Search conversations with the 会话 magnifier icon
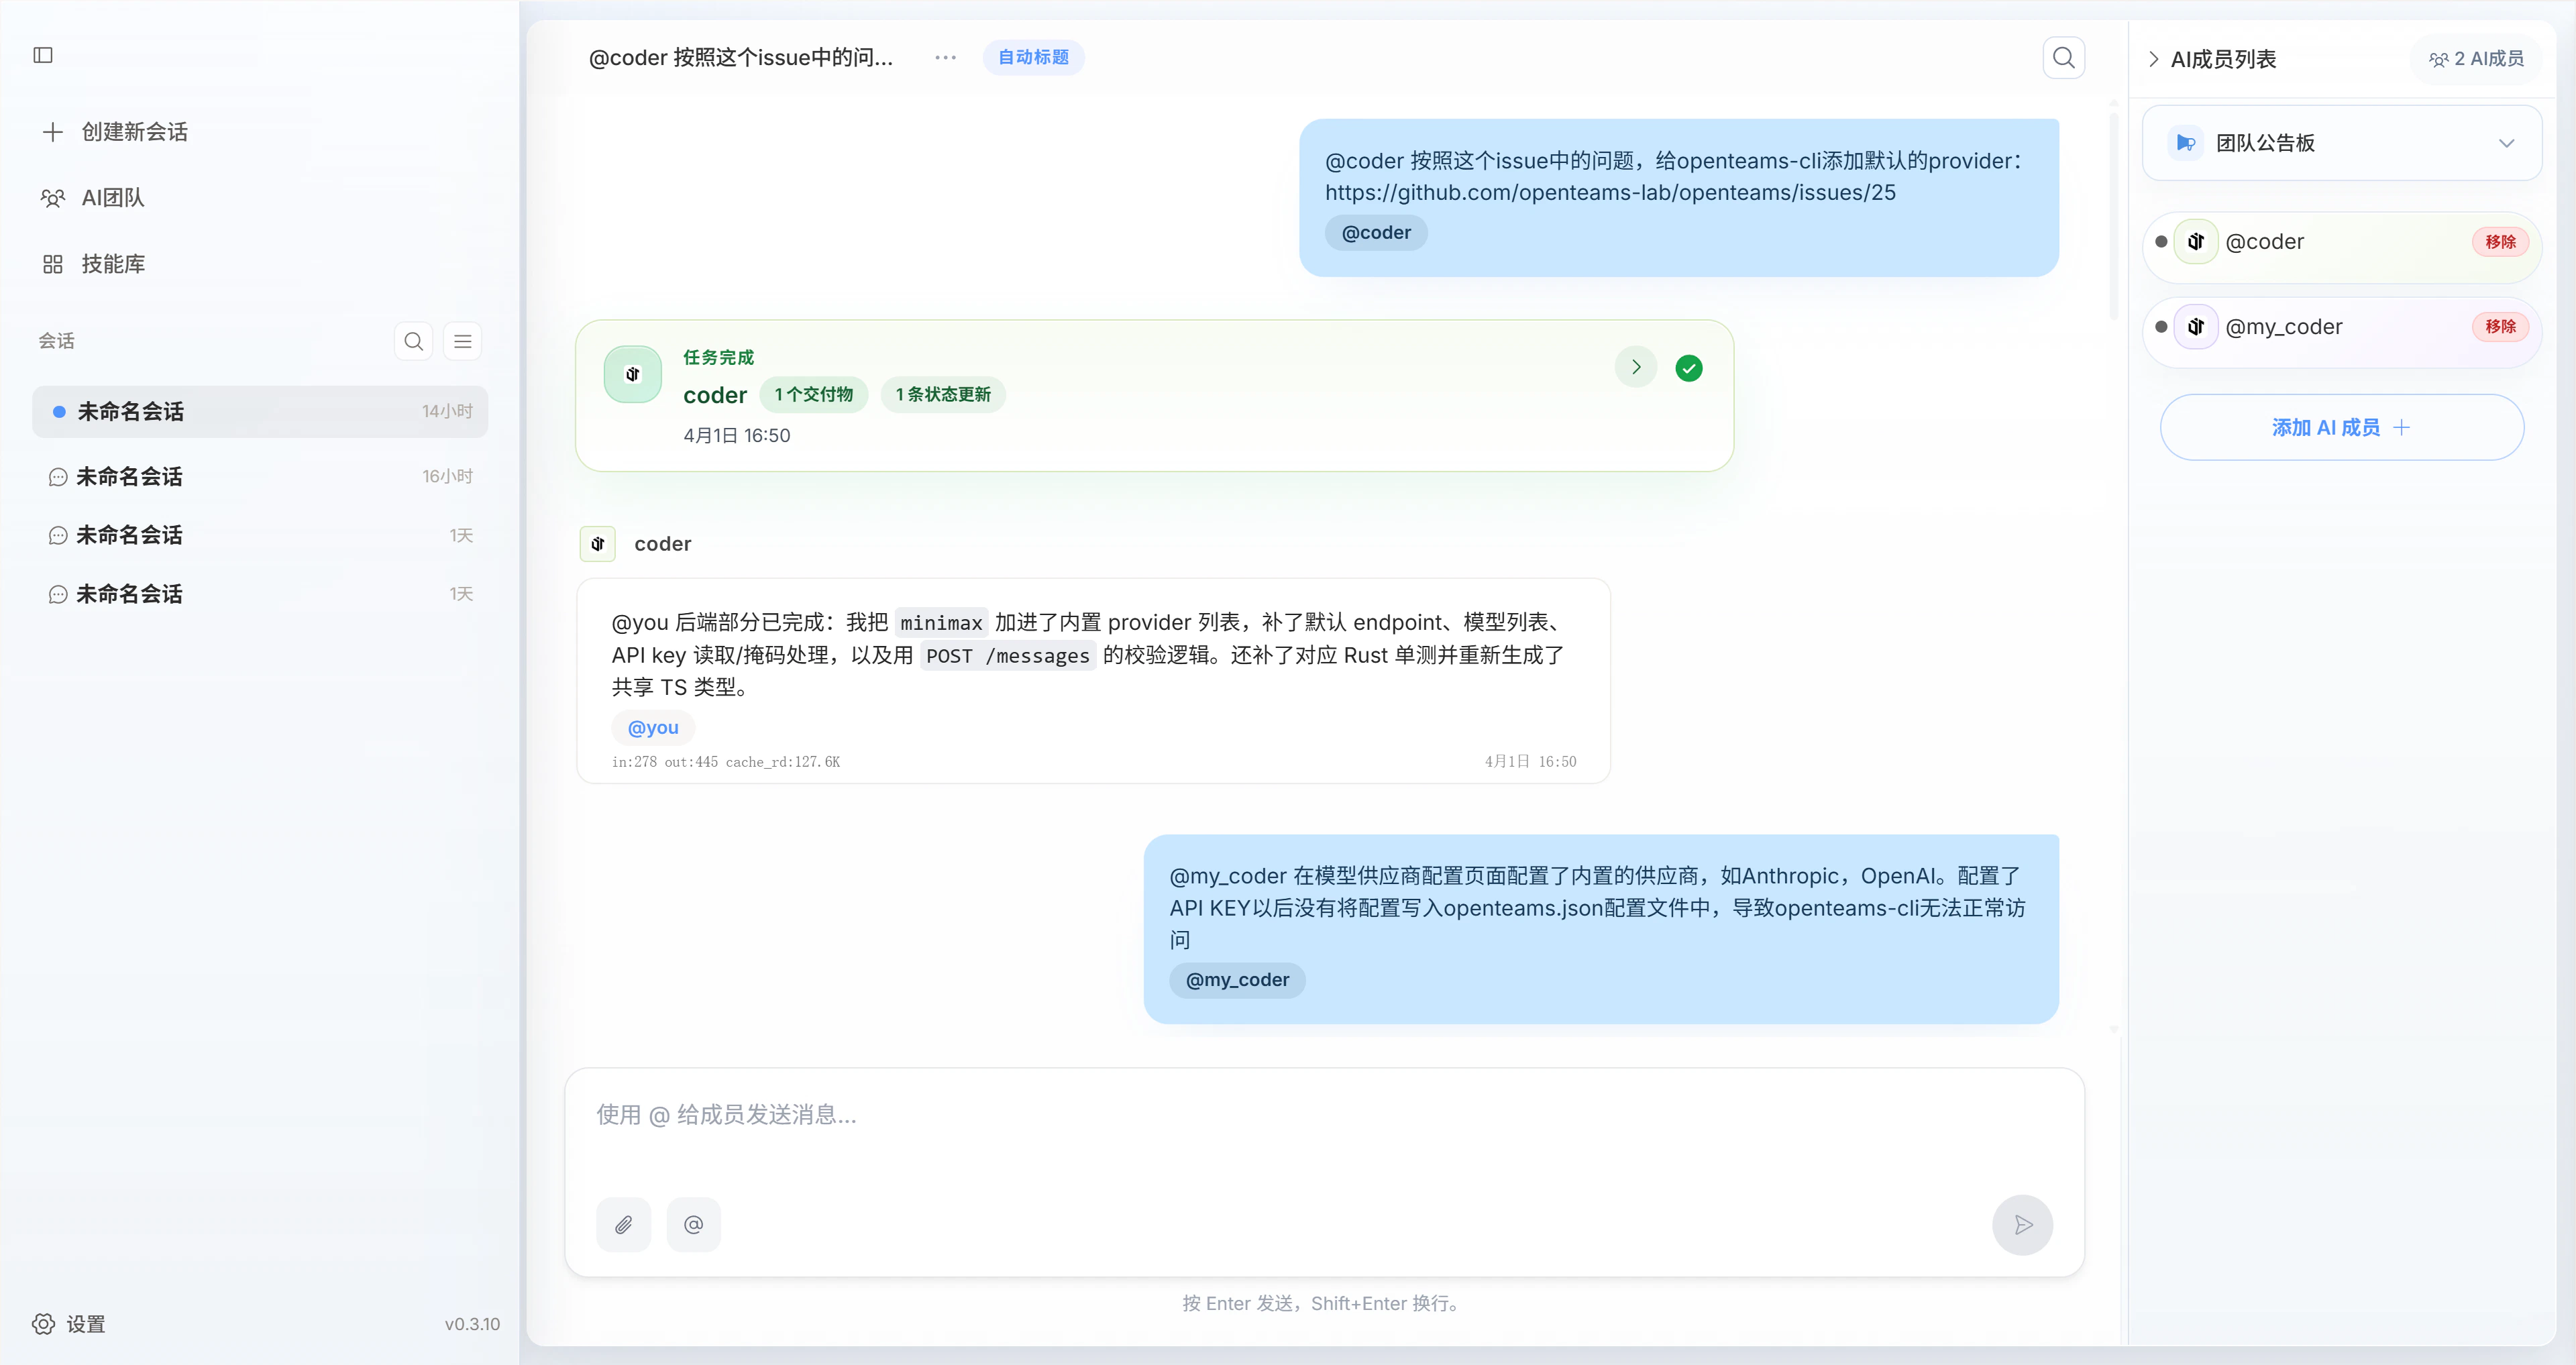This screenshot has height=1365, width=2576. pos(413,341)
